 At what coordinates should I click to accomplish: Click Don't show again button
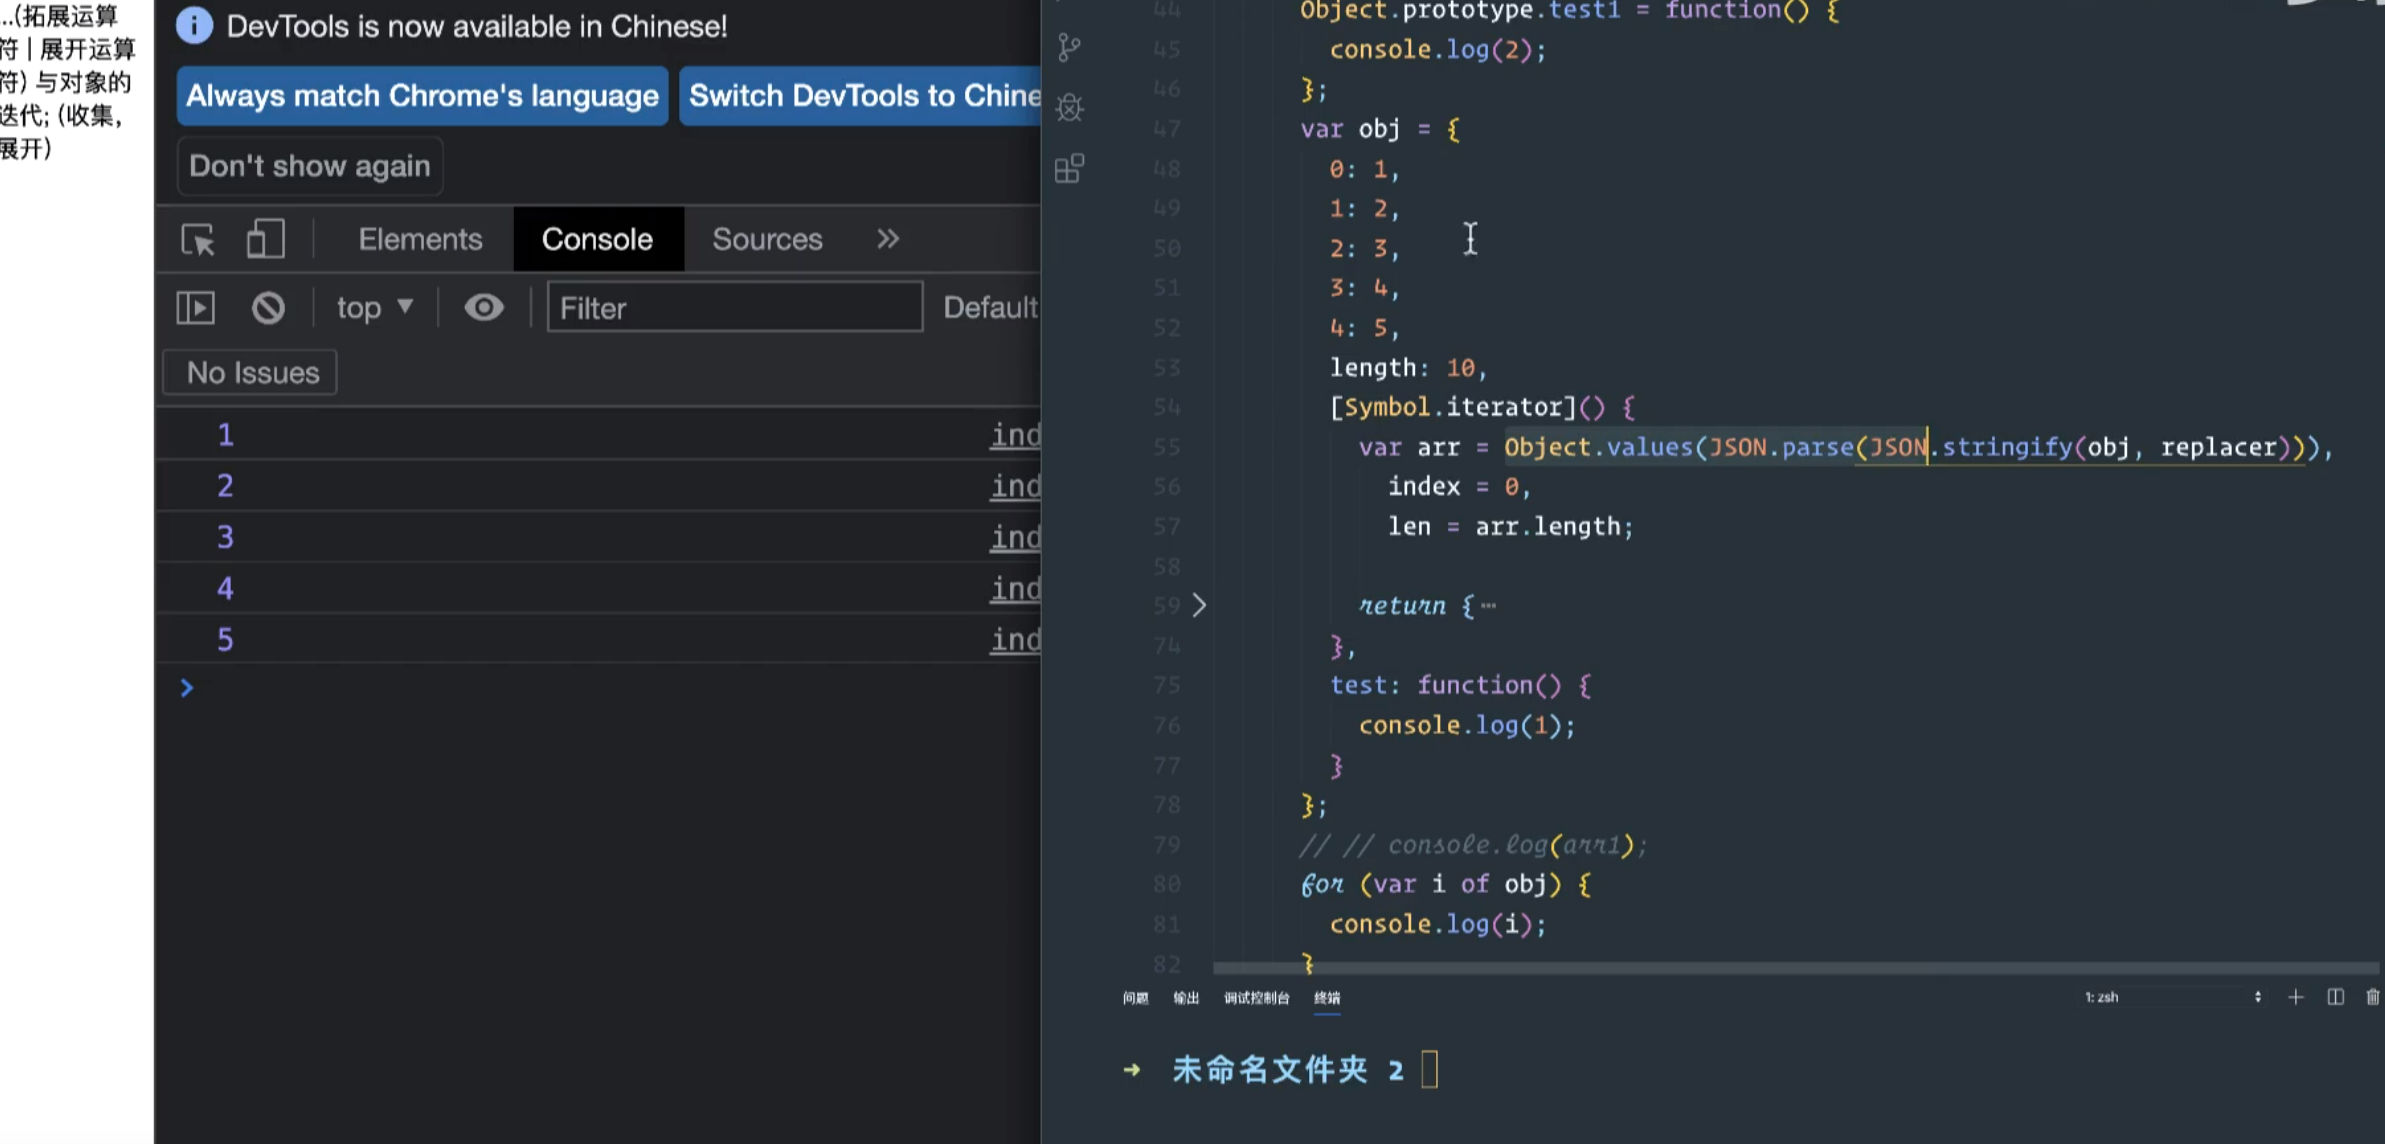click(309, 166)
